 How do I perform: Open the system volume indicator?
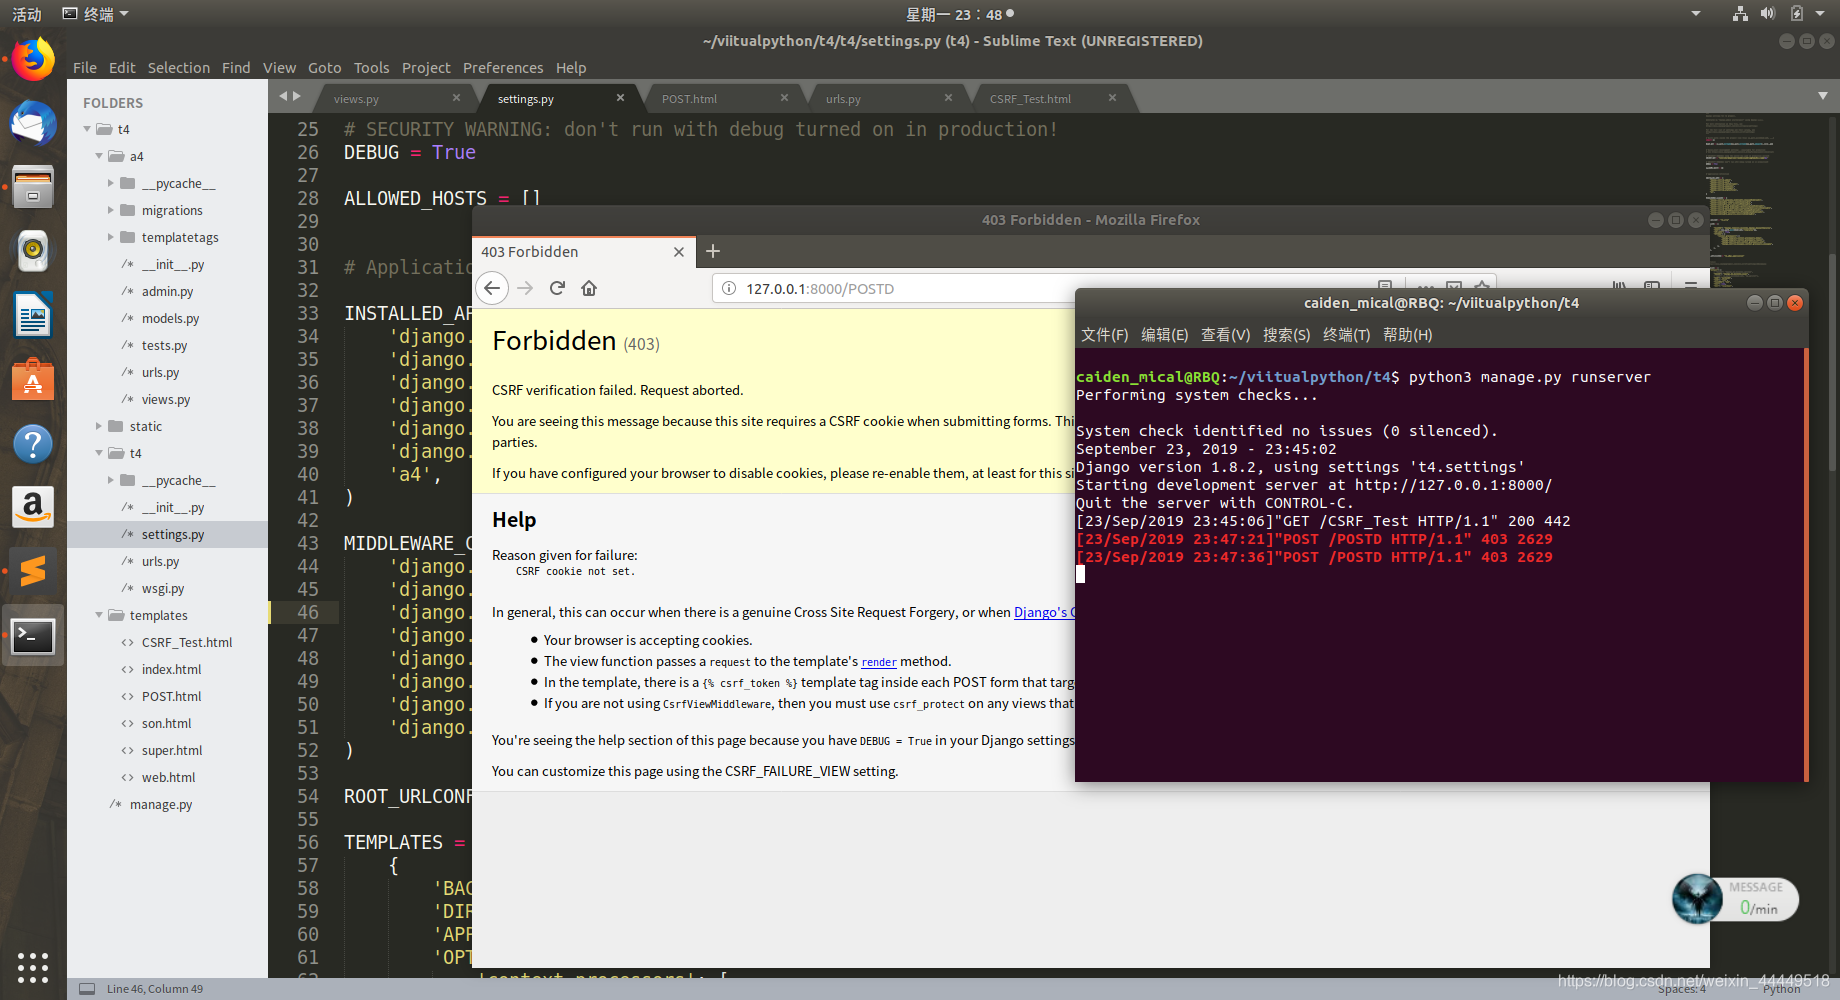click(x=1768, y=14)
